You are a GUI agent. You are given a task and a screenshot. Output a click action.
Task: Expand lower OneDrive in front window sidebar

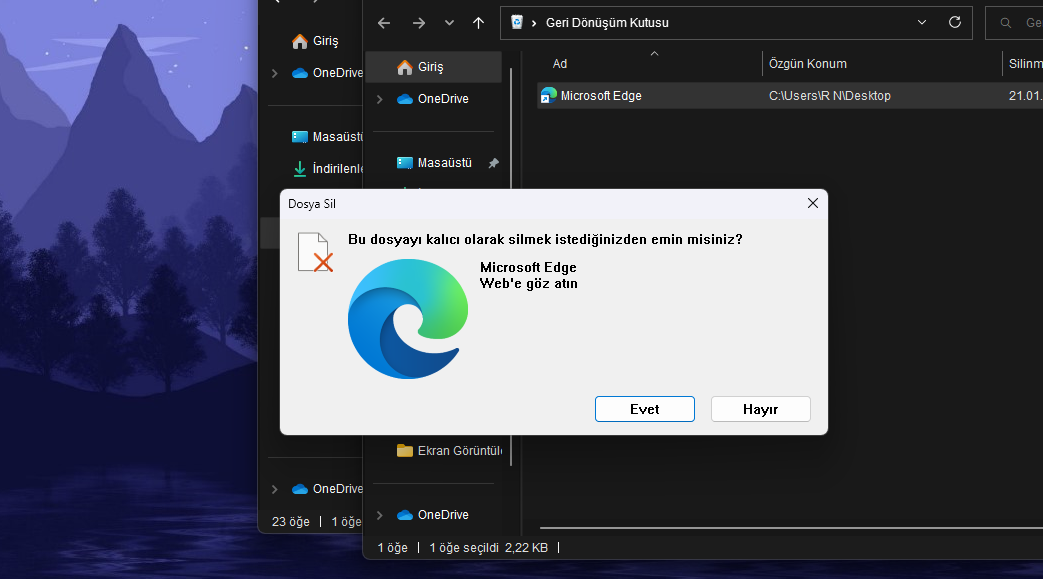click(380, 515)
